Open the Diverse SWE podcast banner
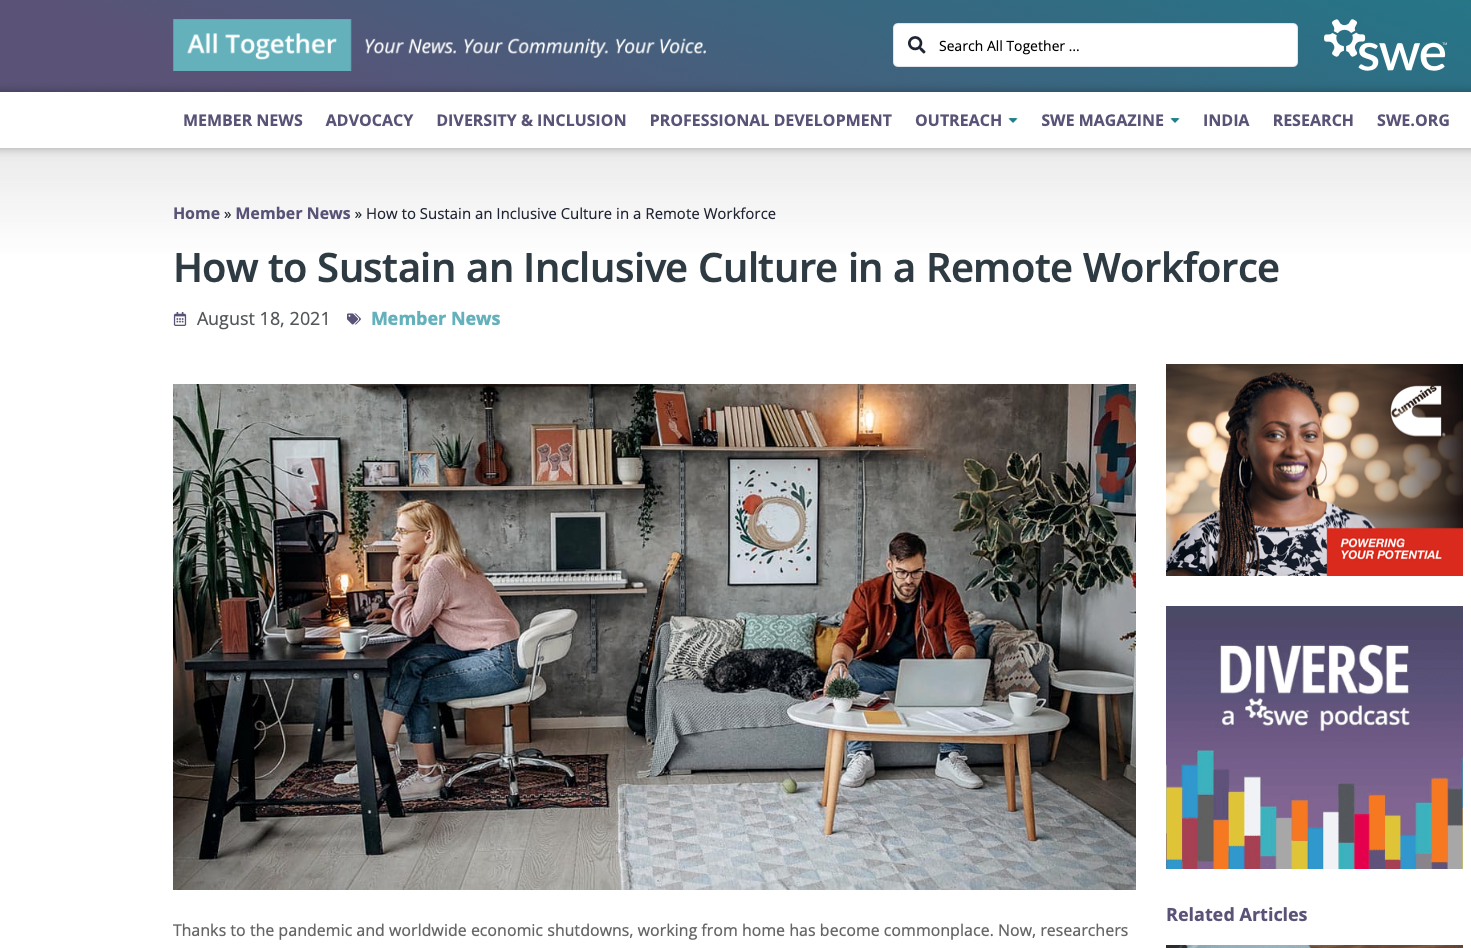 [1314, 737]
